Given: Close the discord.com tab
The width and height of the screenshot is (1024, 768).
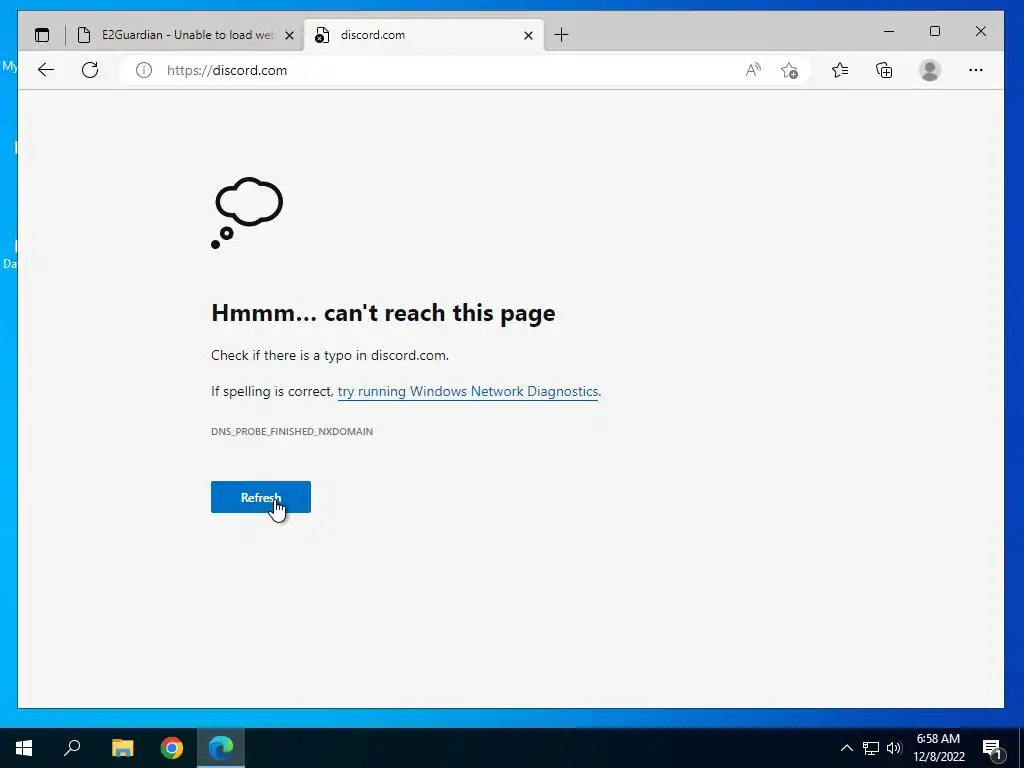Looking at the screenshot, I should click(x=528, y=35).
